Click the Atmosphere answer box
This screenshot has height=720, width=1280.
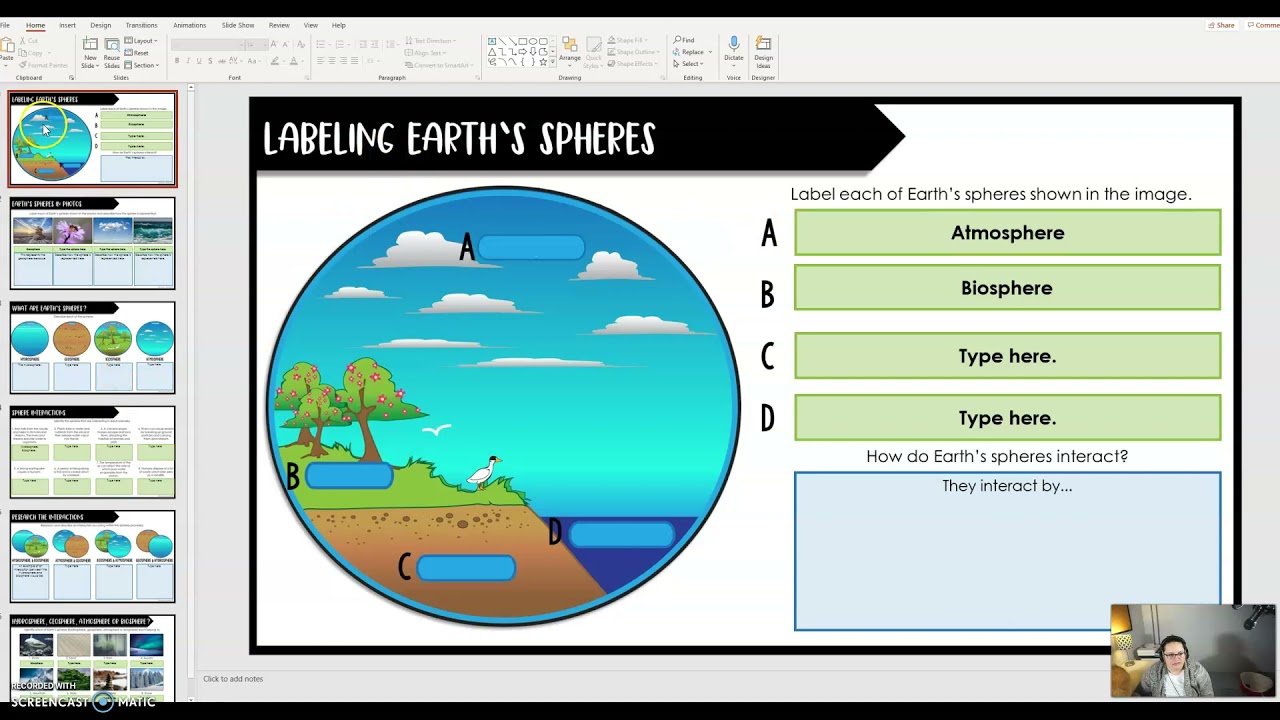pyautogui.click(x=1007, y=233)
